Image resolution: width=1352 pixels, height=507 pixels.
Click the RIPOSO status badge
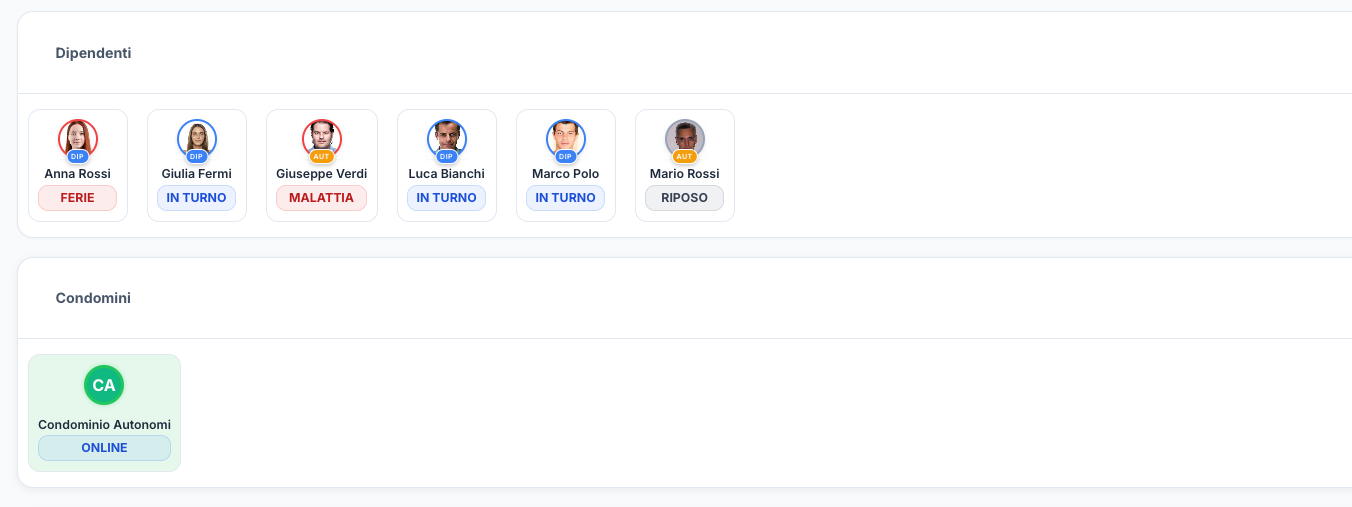click(x=685, y=198)
